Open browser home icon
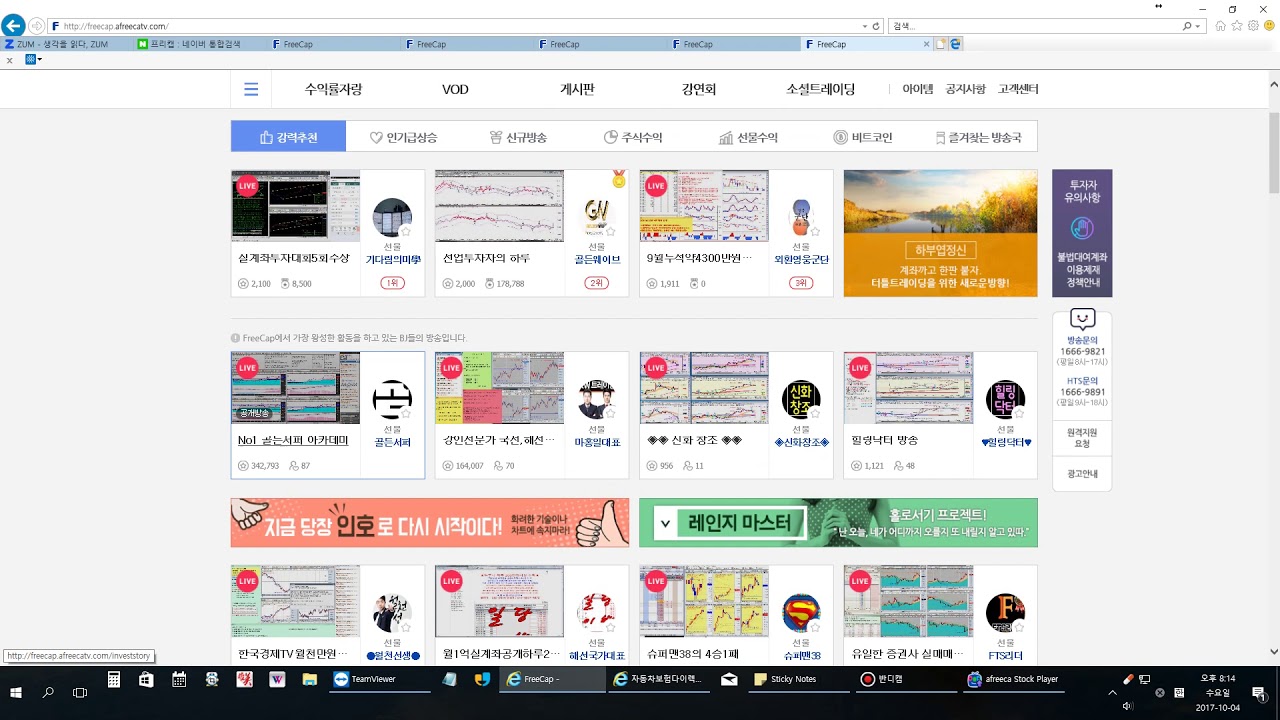The height and width of the screenshot is (720, 1280). pyautogui.click(x=1220, y=26)
